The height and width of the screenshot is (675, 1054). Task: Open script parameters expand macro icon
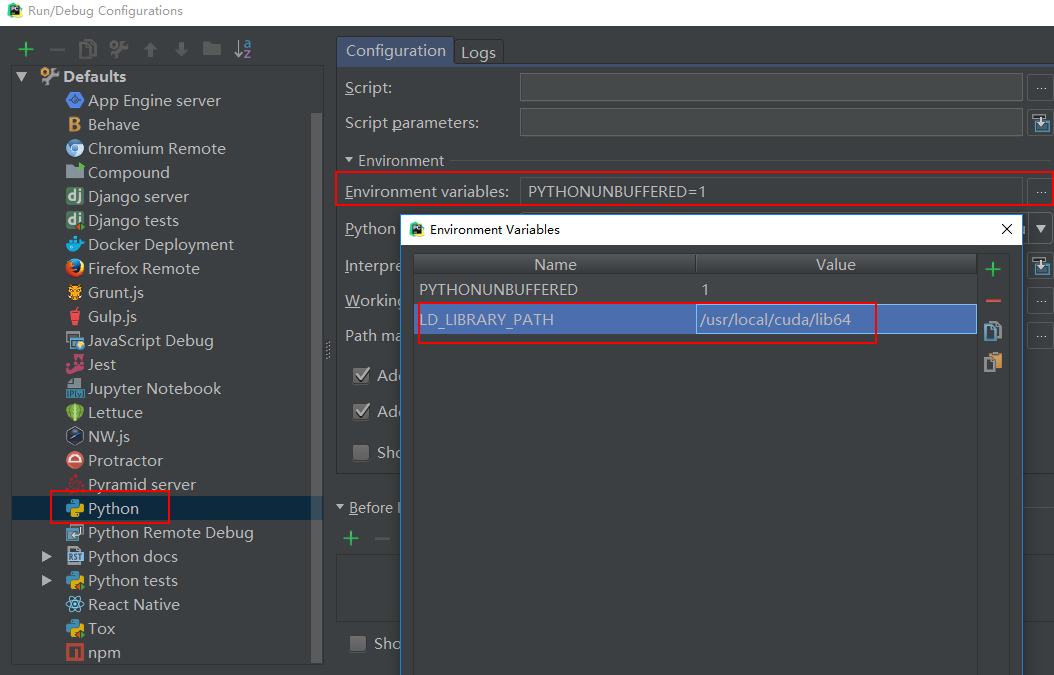[x=1041, y=123]
